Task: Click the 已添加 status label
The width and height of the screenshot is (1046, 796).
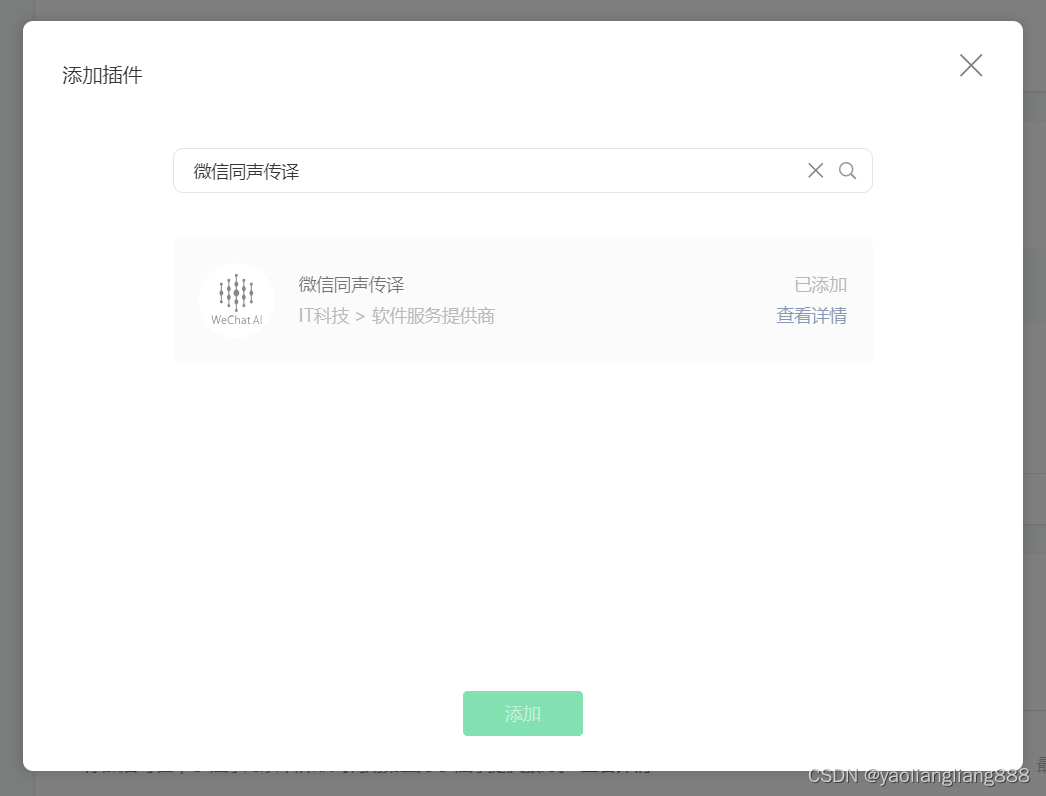Action: point(821,285)
